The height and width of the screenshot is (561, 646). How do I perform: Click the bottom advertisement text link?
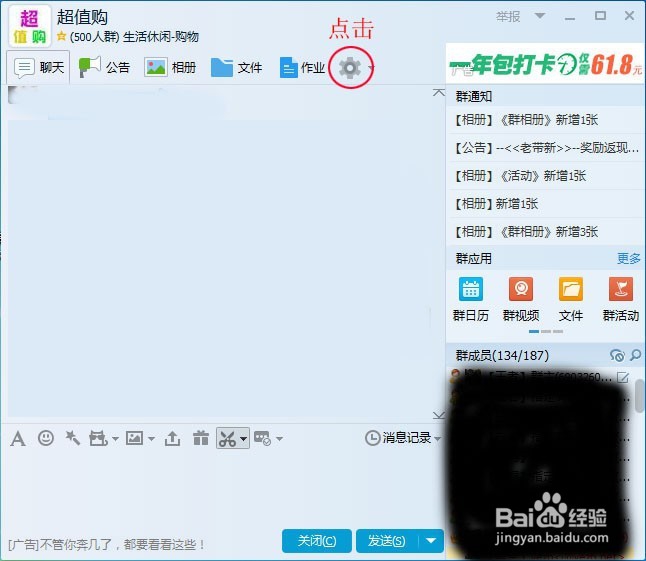coord(106,545)
